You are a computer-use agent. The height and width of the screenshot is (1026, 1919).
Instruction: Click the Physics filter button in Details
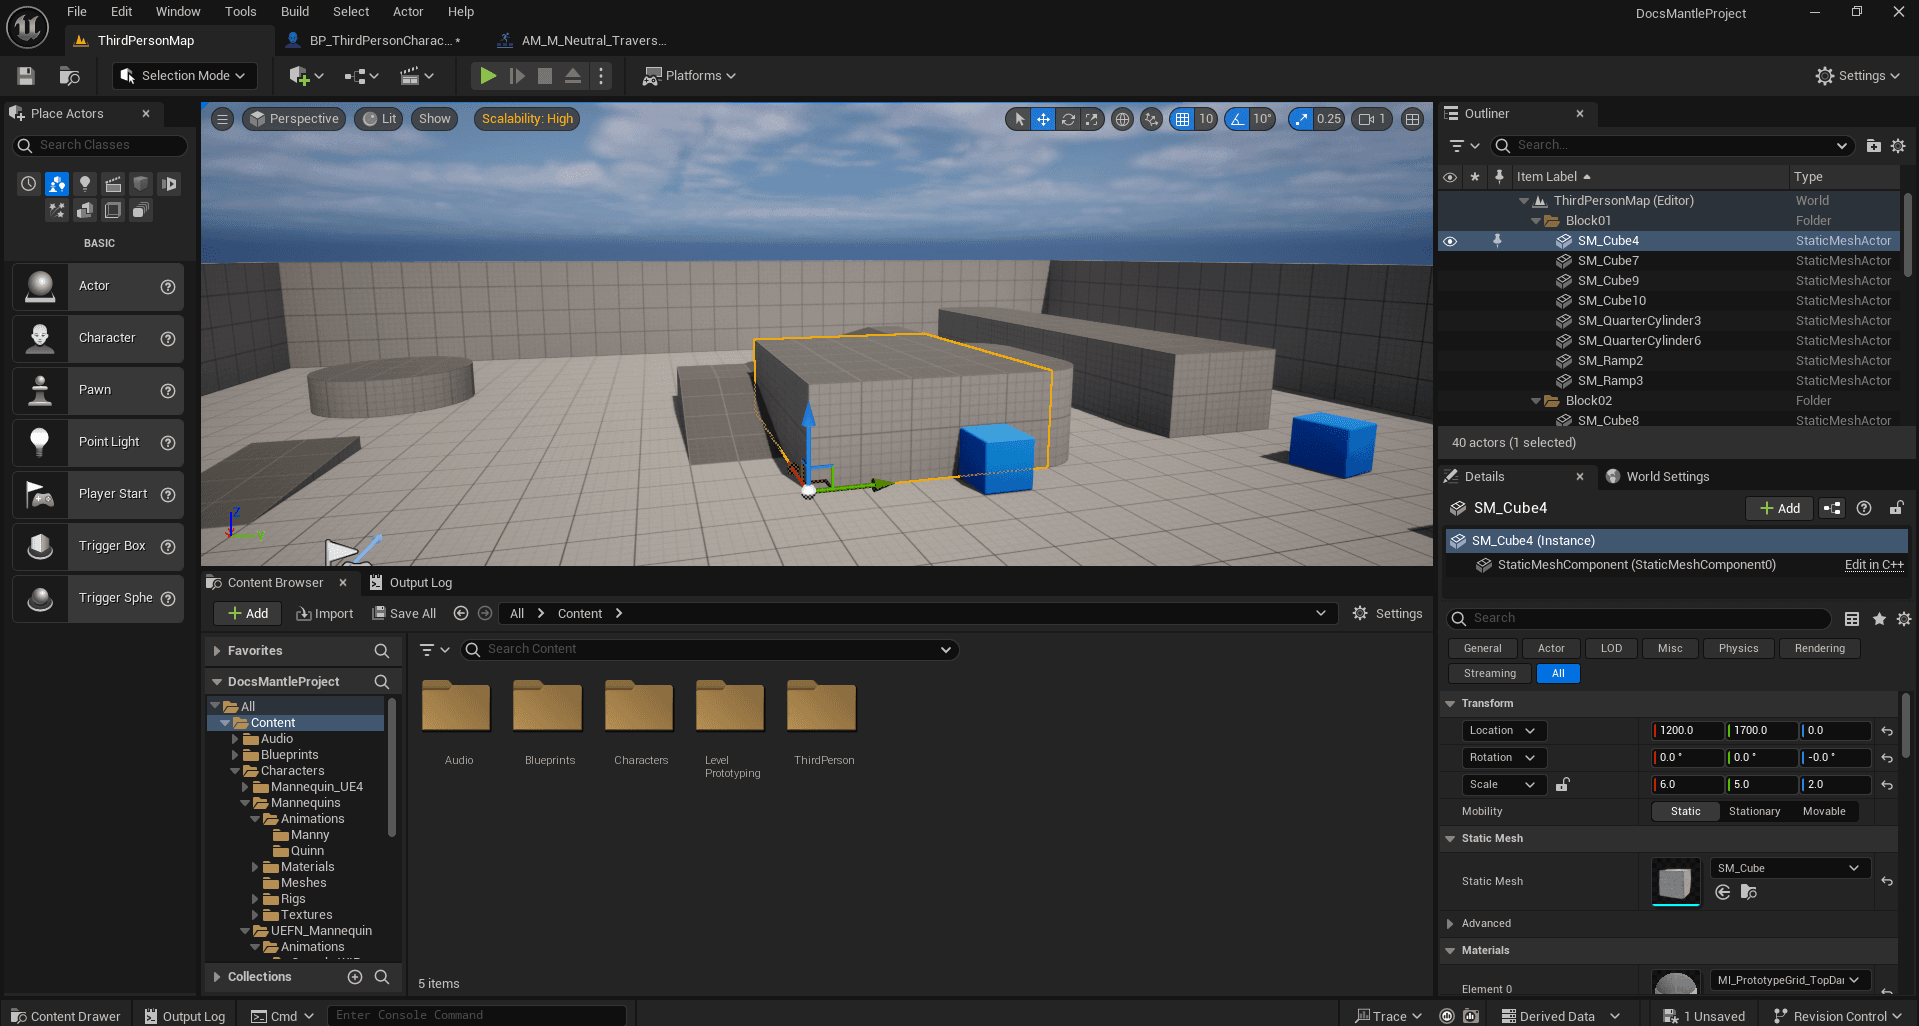click(1738, 649)
